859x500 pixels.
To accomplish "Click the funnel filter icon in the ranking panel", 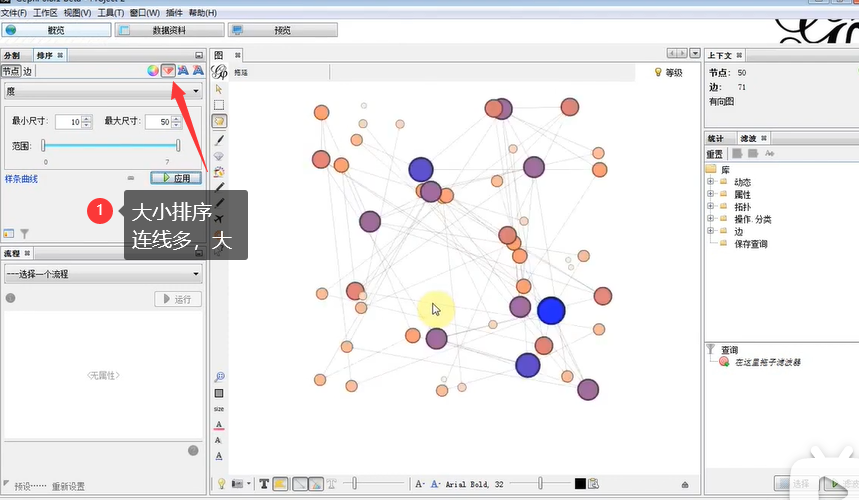I will point(25,234).
